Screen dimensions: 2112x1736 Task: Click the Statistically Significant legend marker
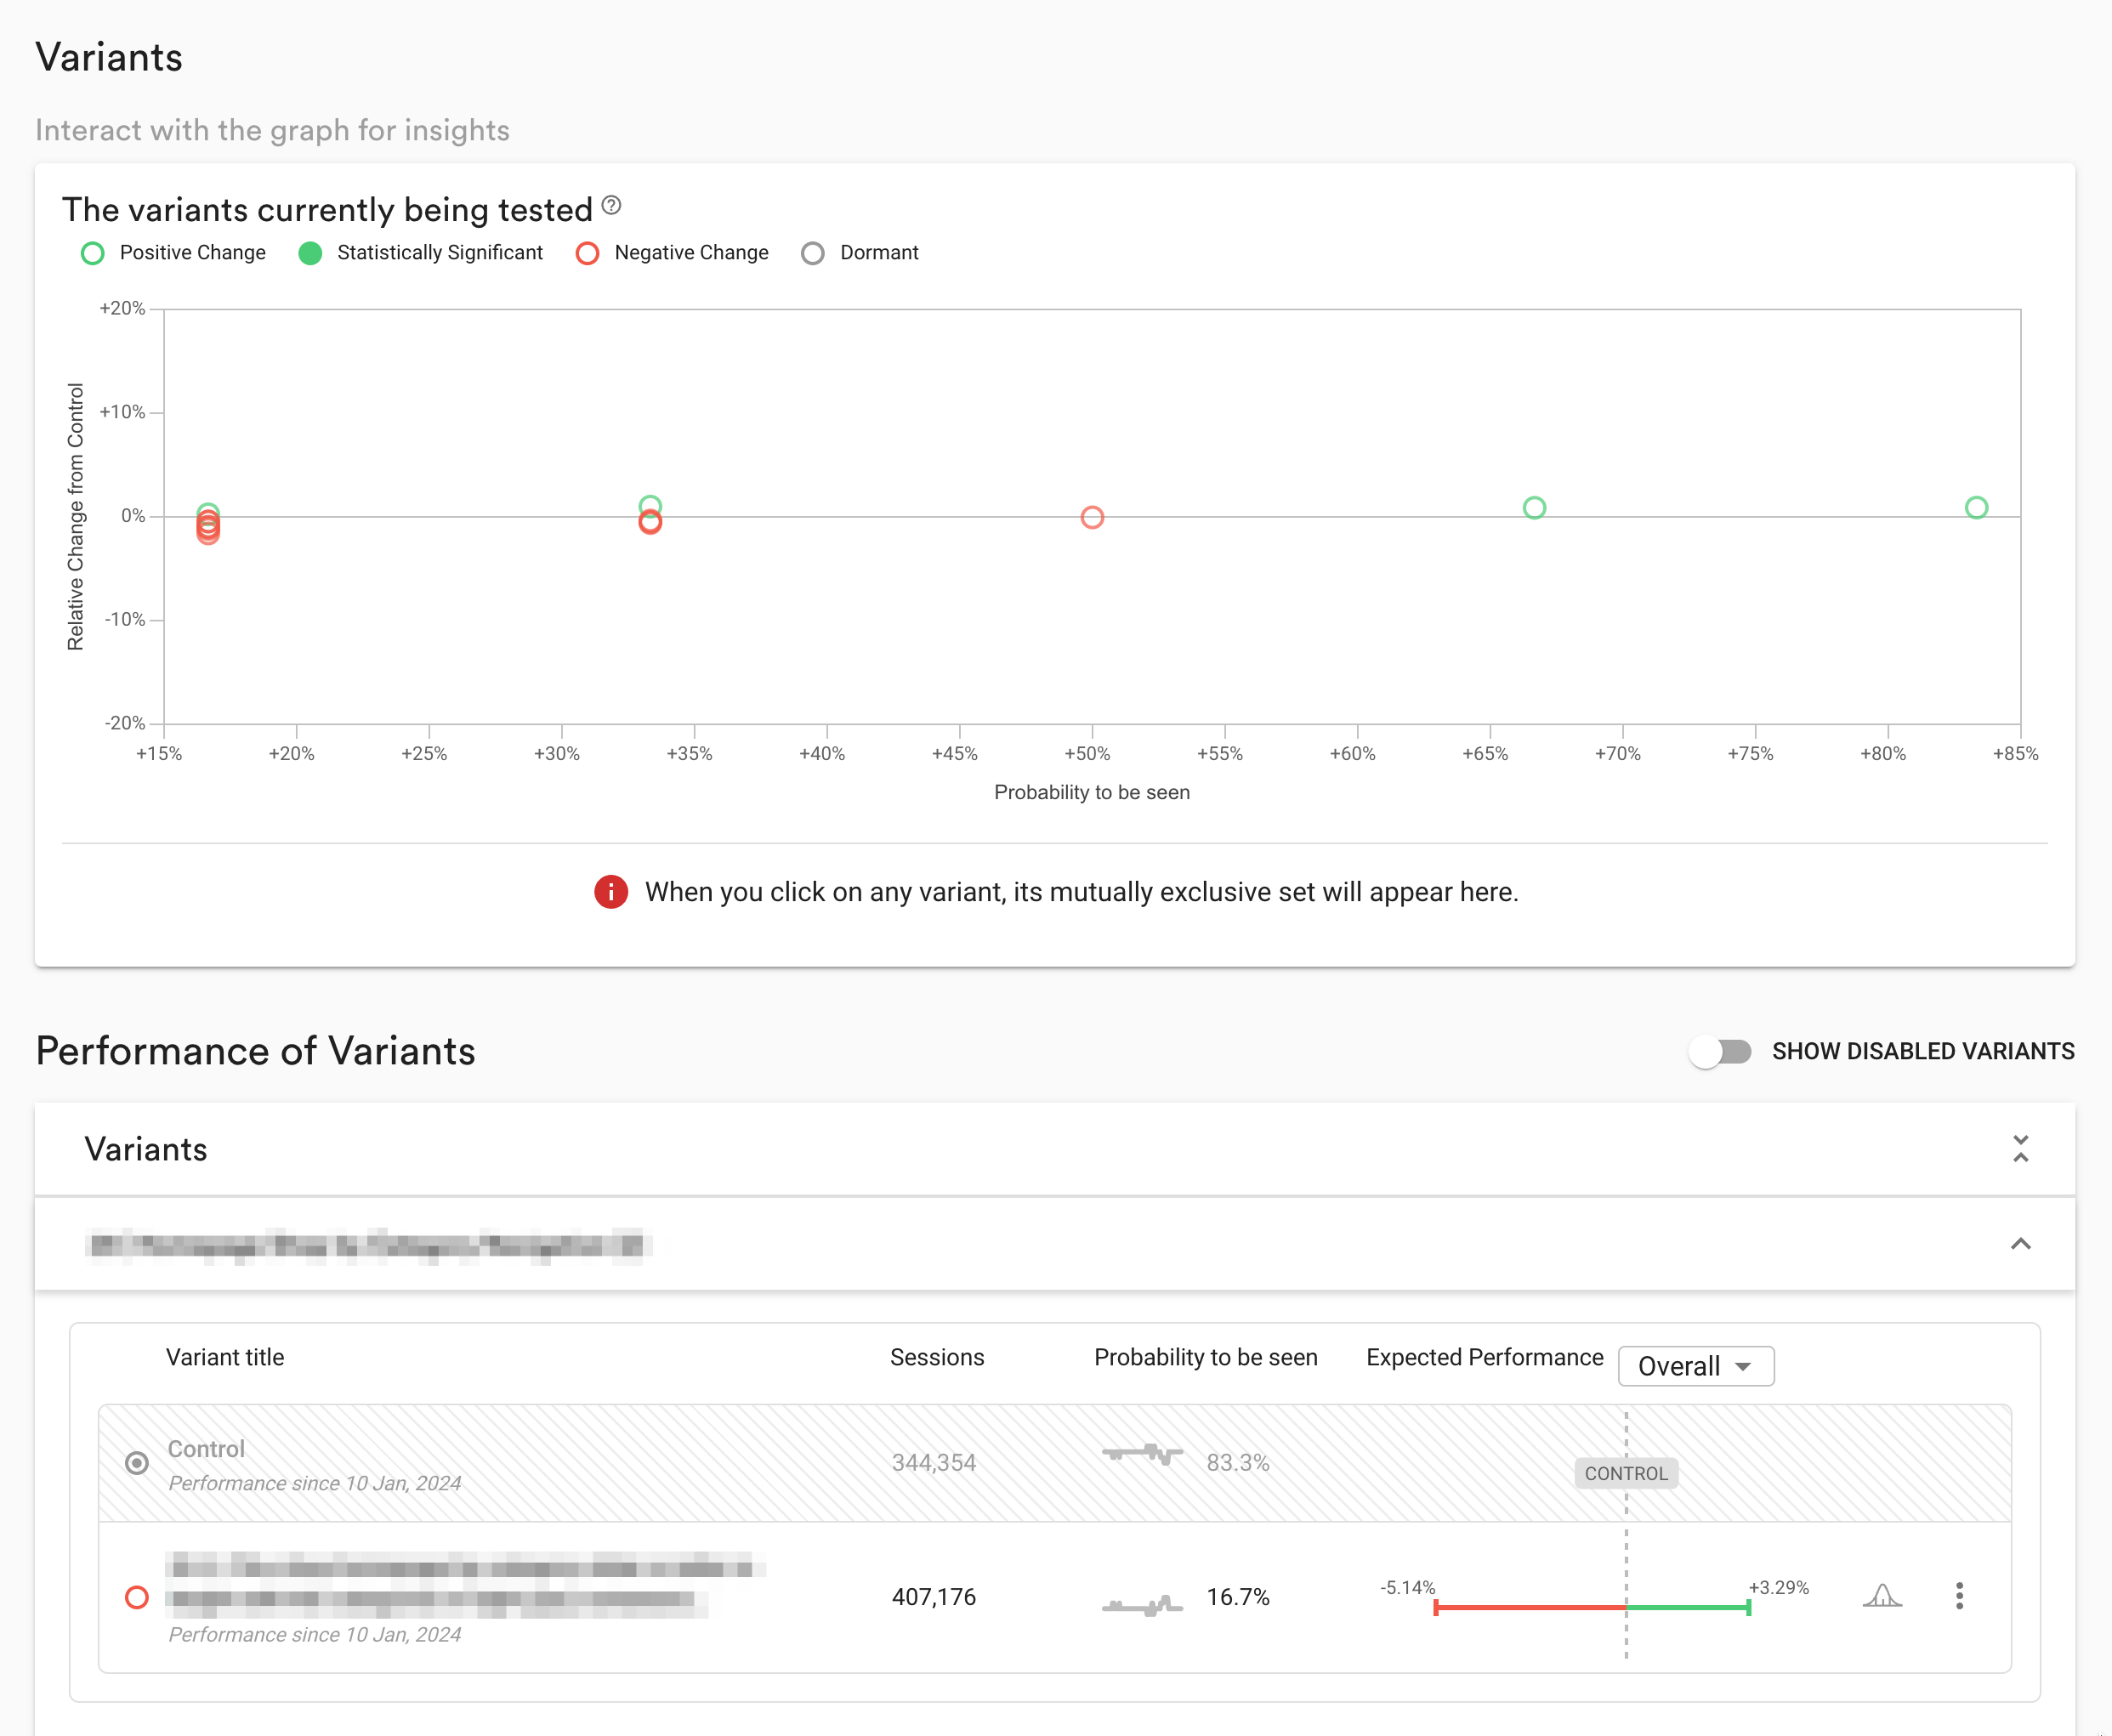tap(310, 253)
